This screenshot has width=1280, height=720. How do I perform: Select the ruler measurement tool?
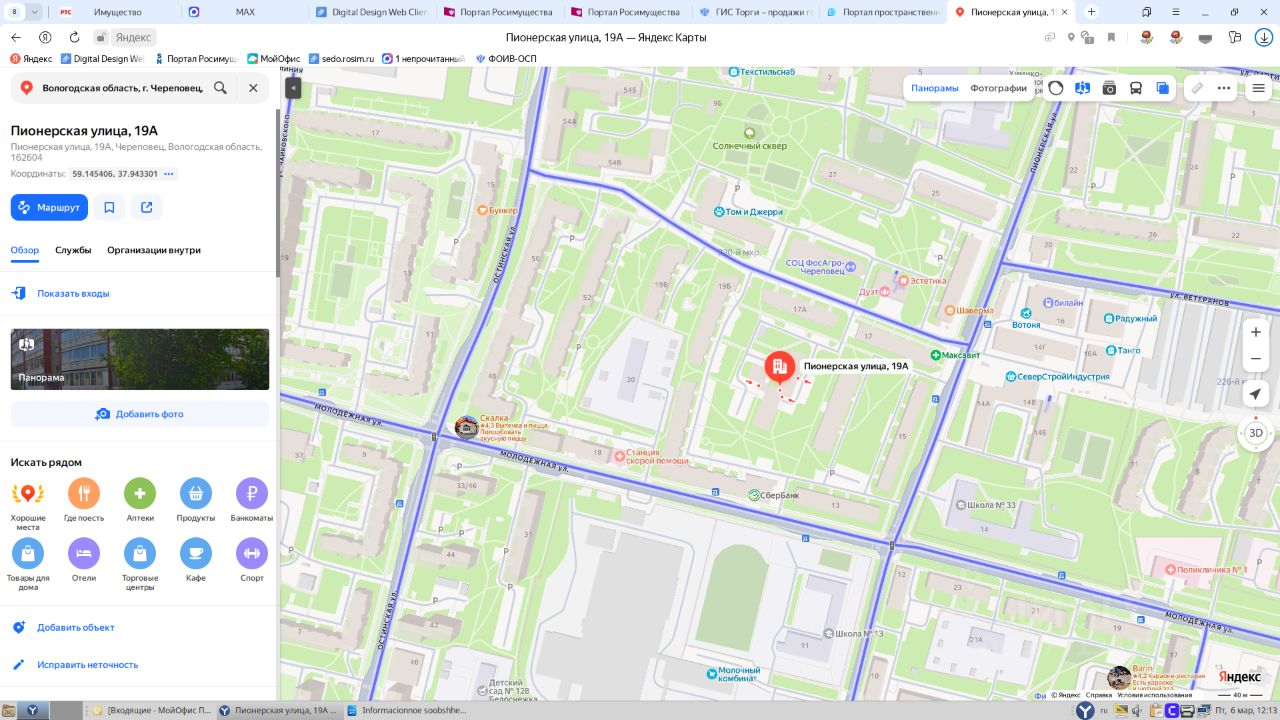(x=1197, y=88)
